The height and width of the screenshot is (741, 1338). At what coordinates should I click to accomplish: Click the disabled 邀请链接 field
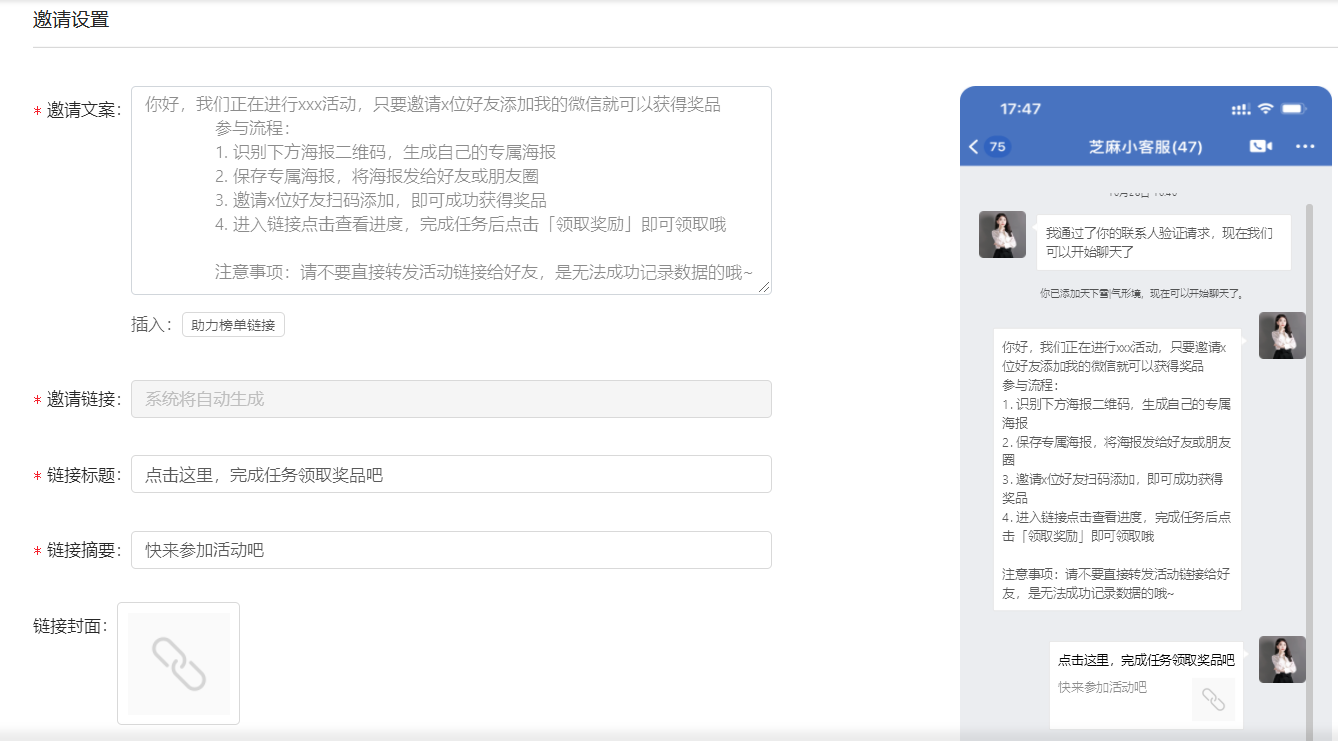(x=451, y=399)
